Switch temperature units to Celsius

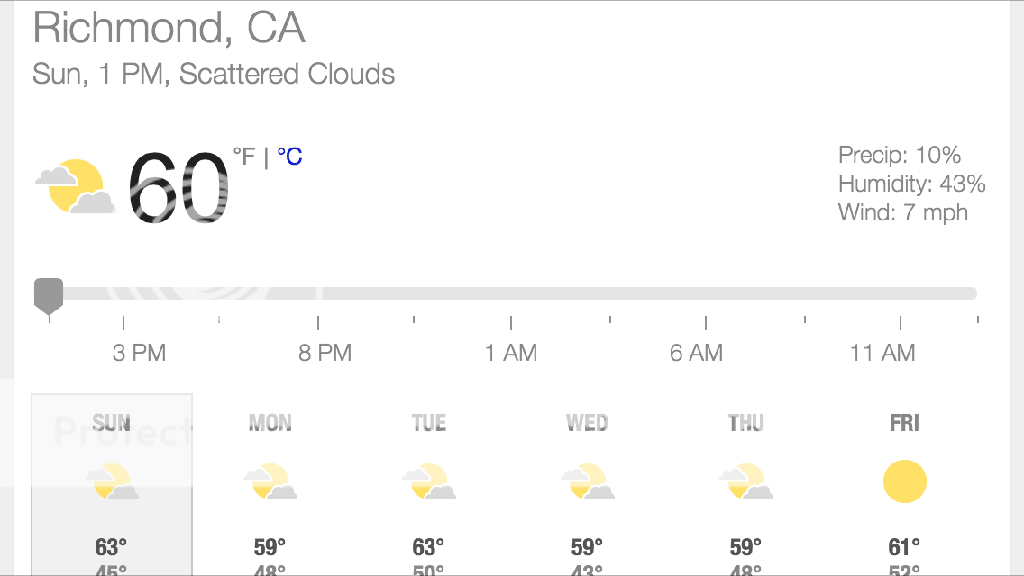coord(290,157)
